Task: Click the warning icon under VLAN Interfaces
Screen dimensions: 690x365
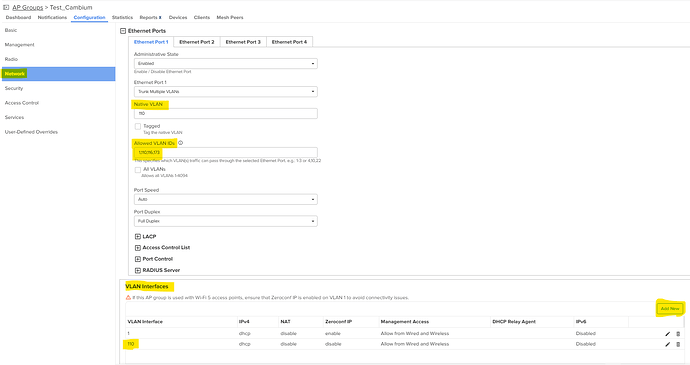Action: (128, 298)
